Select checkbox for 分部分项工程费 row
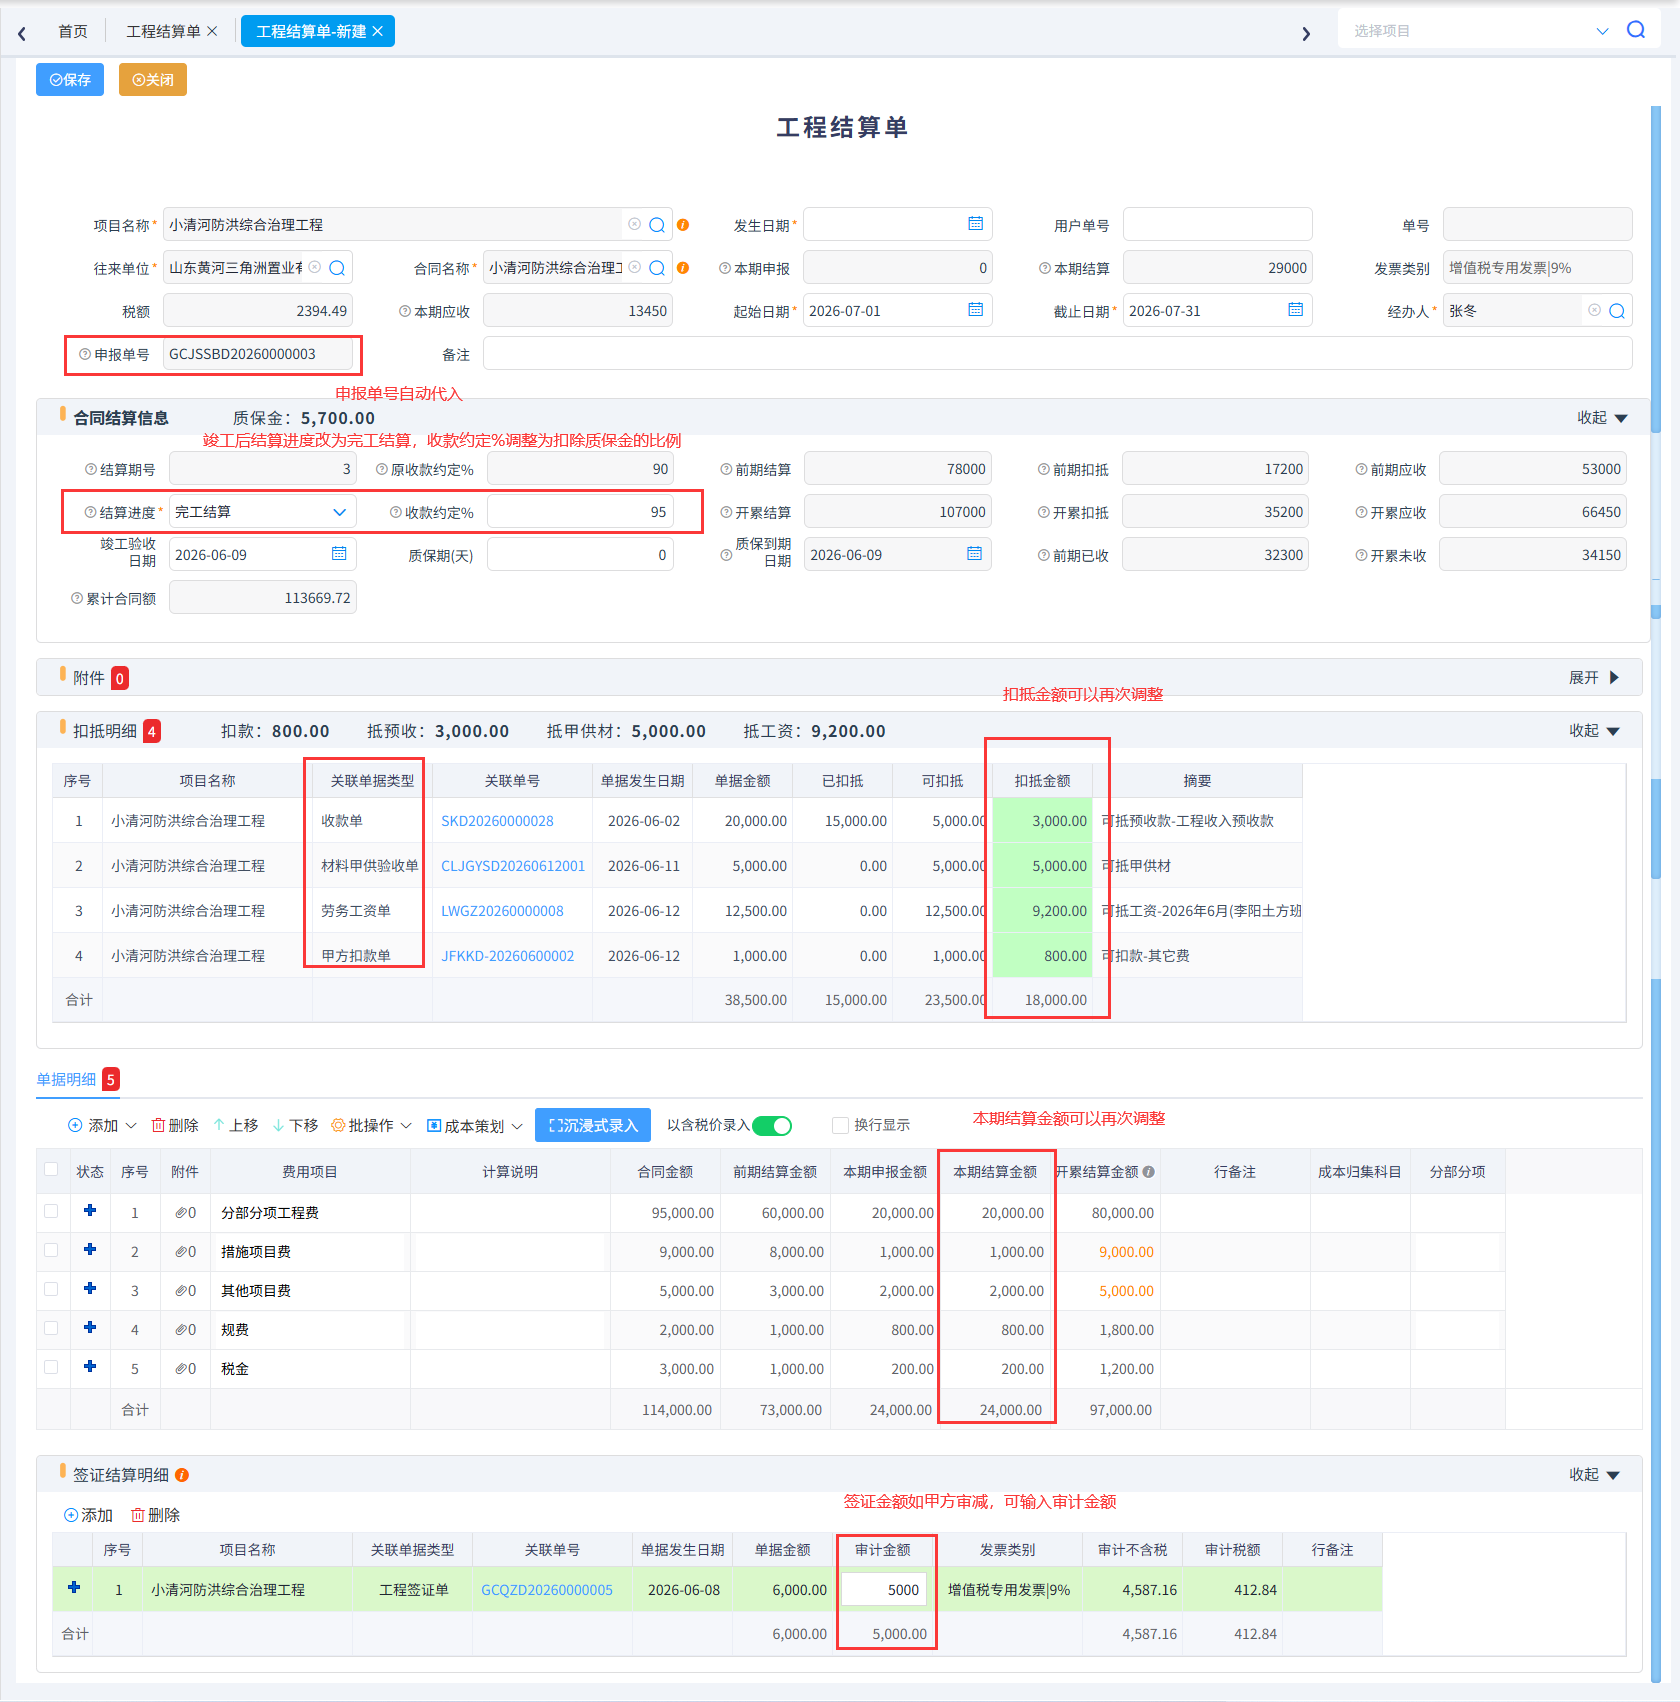The image size is (1680, 1702). (x=51, y=1211)
